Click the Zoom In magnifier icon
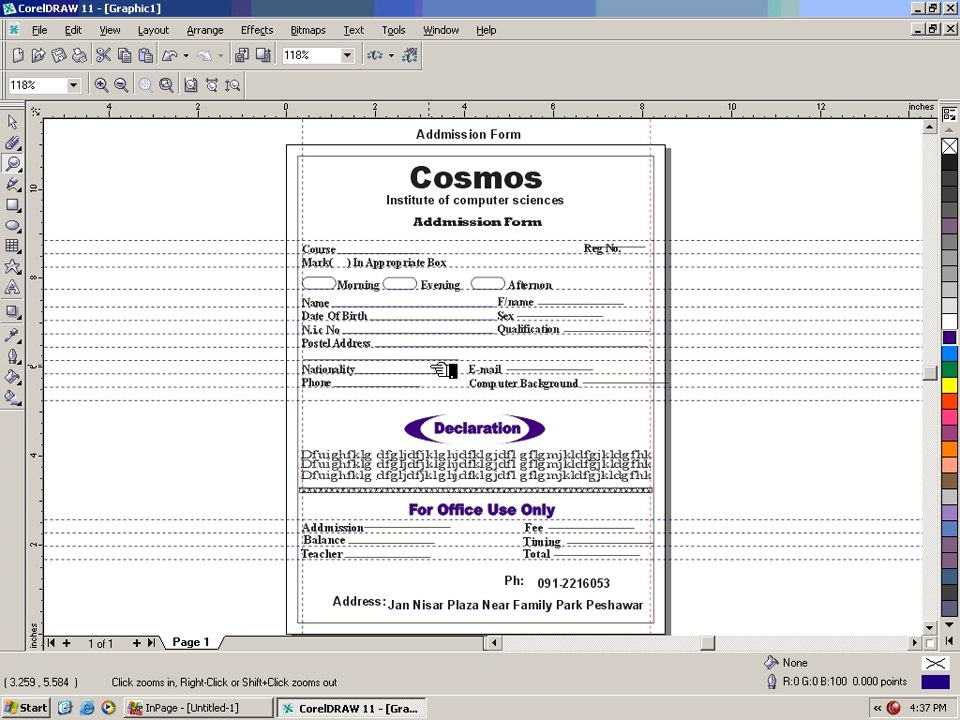The height and width of the screenshot is (720, 960). 101,85
